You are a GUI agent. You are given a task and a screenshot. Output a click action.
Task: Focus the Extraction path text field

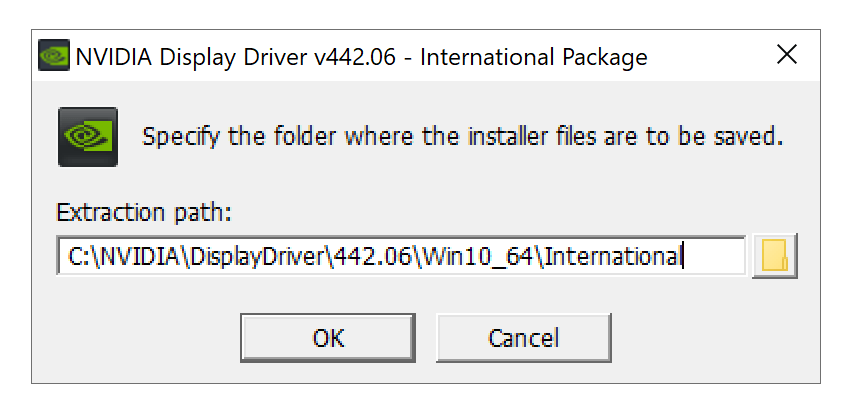pyautogui.click(x=400, y=256)
